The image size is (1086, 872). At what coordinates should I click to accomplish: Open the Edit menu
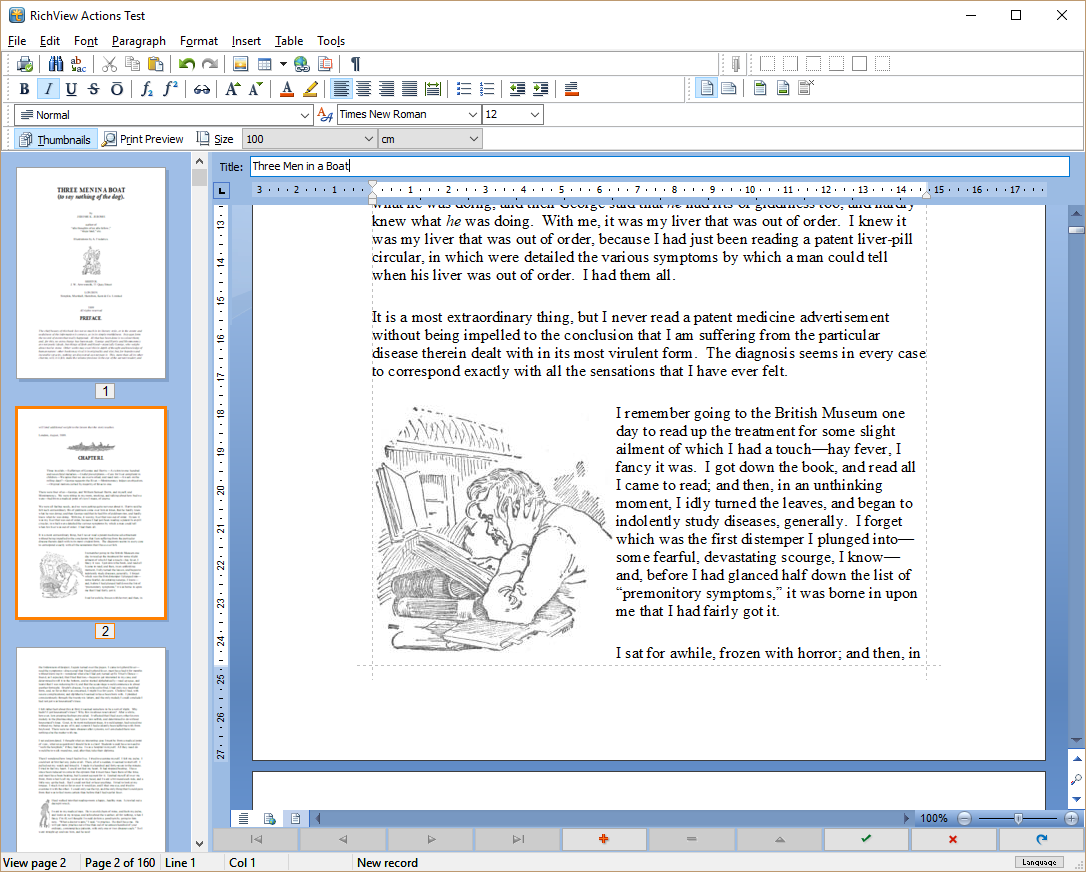click(50, 41)
